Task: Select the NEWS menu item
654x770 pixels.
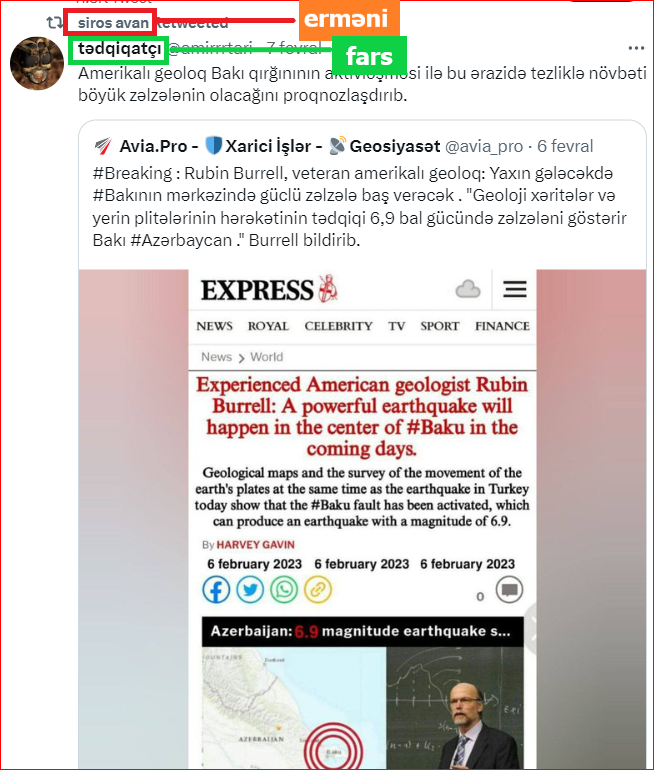Action: click(215, 326)
